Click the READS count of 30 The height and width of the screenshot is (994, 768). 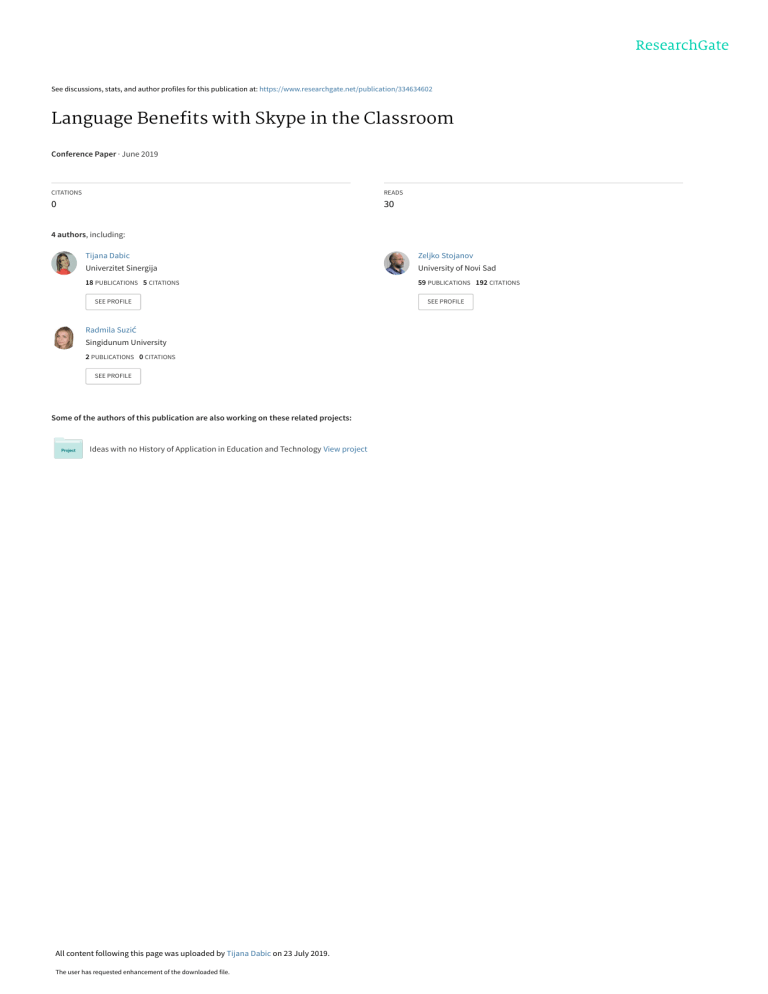coord(389,204)
